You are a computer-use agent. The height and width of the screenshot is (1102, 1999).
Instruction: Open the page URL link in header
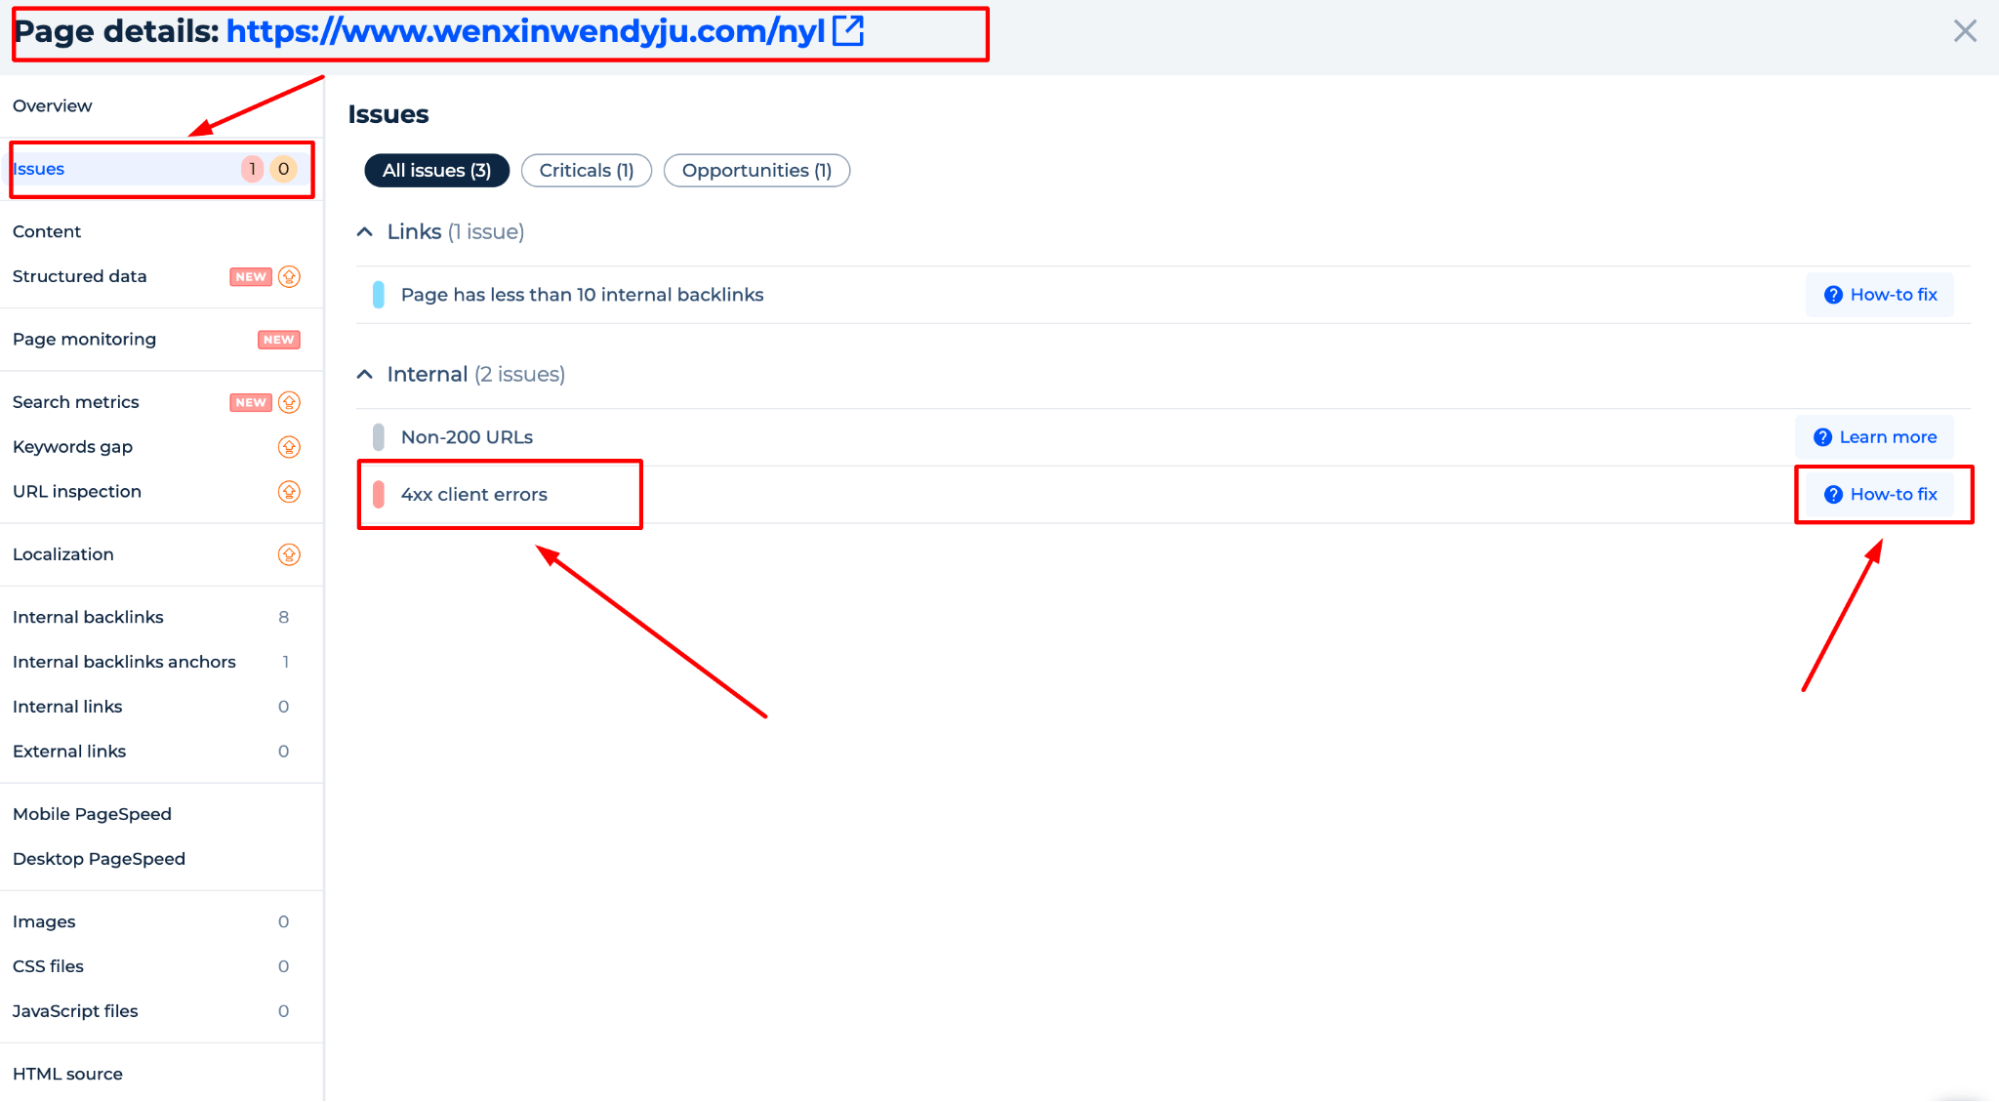[526, 31]
